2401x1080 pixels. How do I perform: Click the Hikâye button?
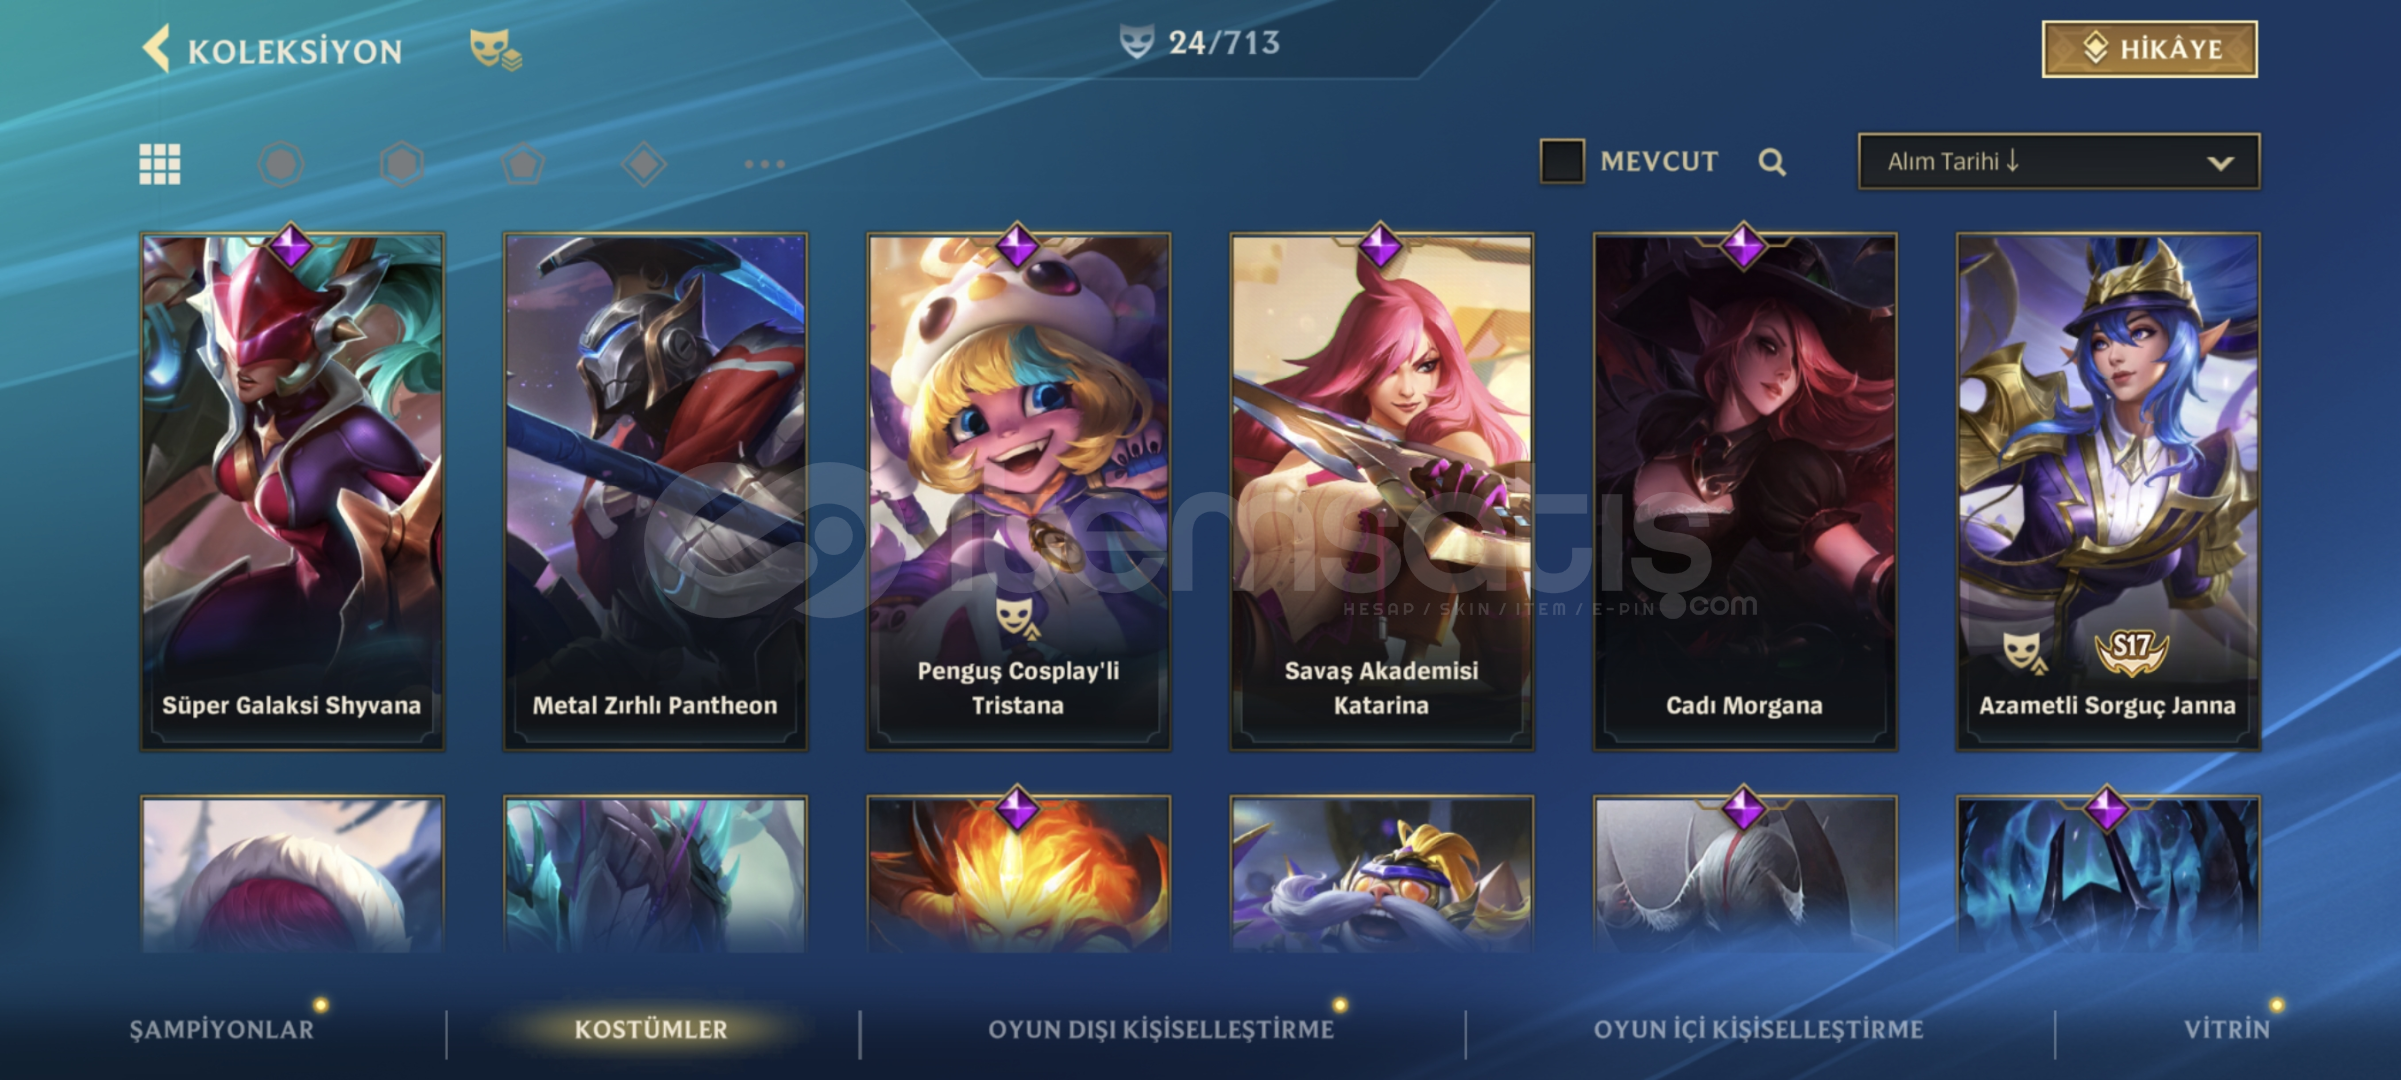click(2150, 49)
